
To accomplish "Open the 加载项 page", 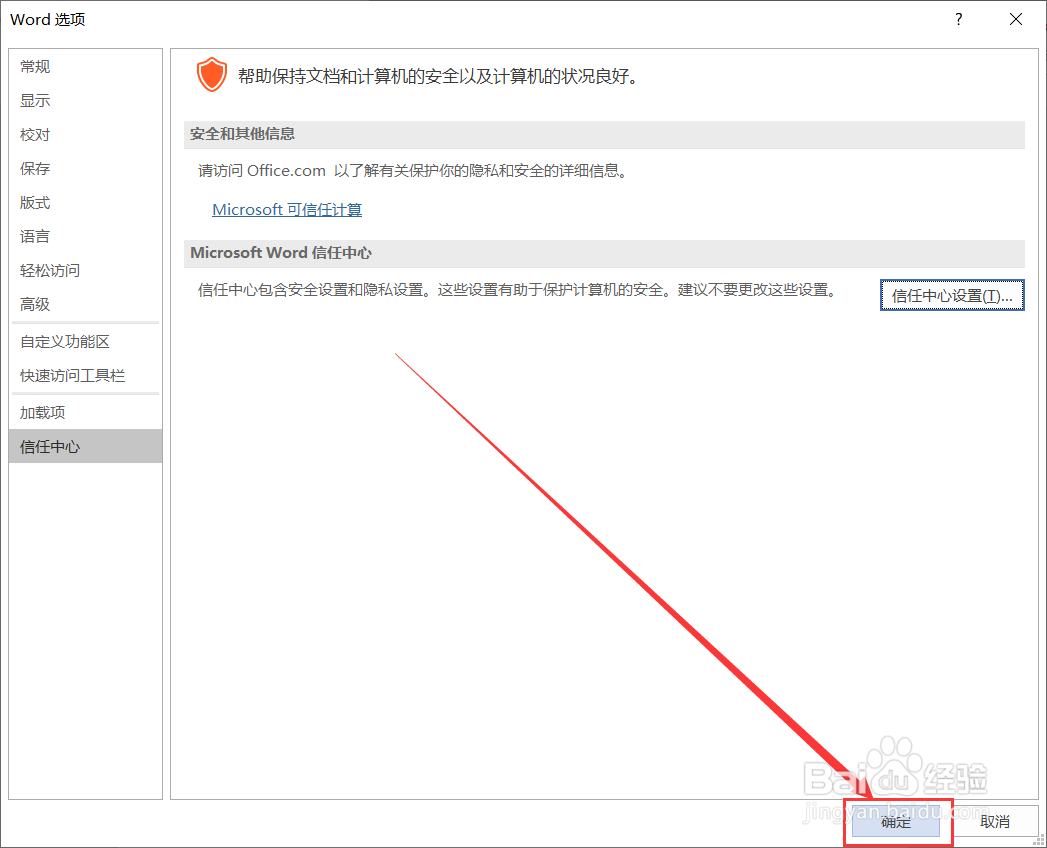I will 85,413.
